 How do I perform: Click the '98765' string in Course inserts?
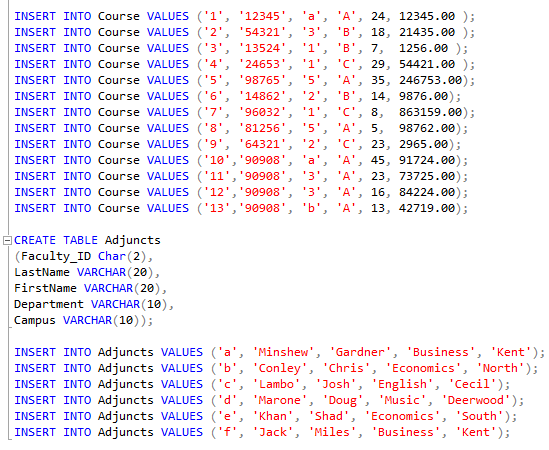point(263,80)
